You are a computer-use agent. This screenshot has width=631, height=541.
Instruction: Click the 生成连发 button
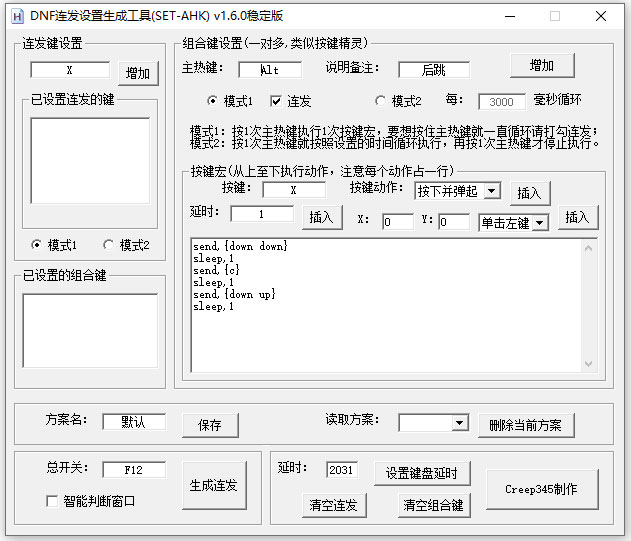pyautogui.click(x=214, y=485)
